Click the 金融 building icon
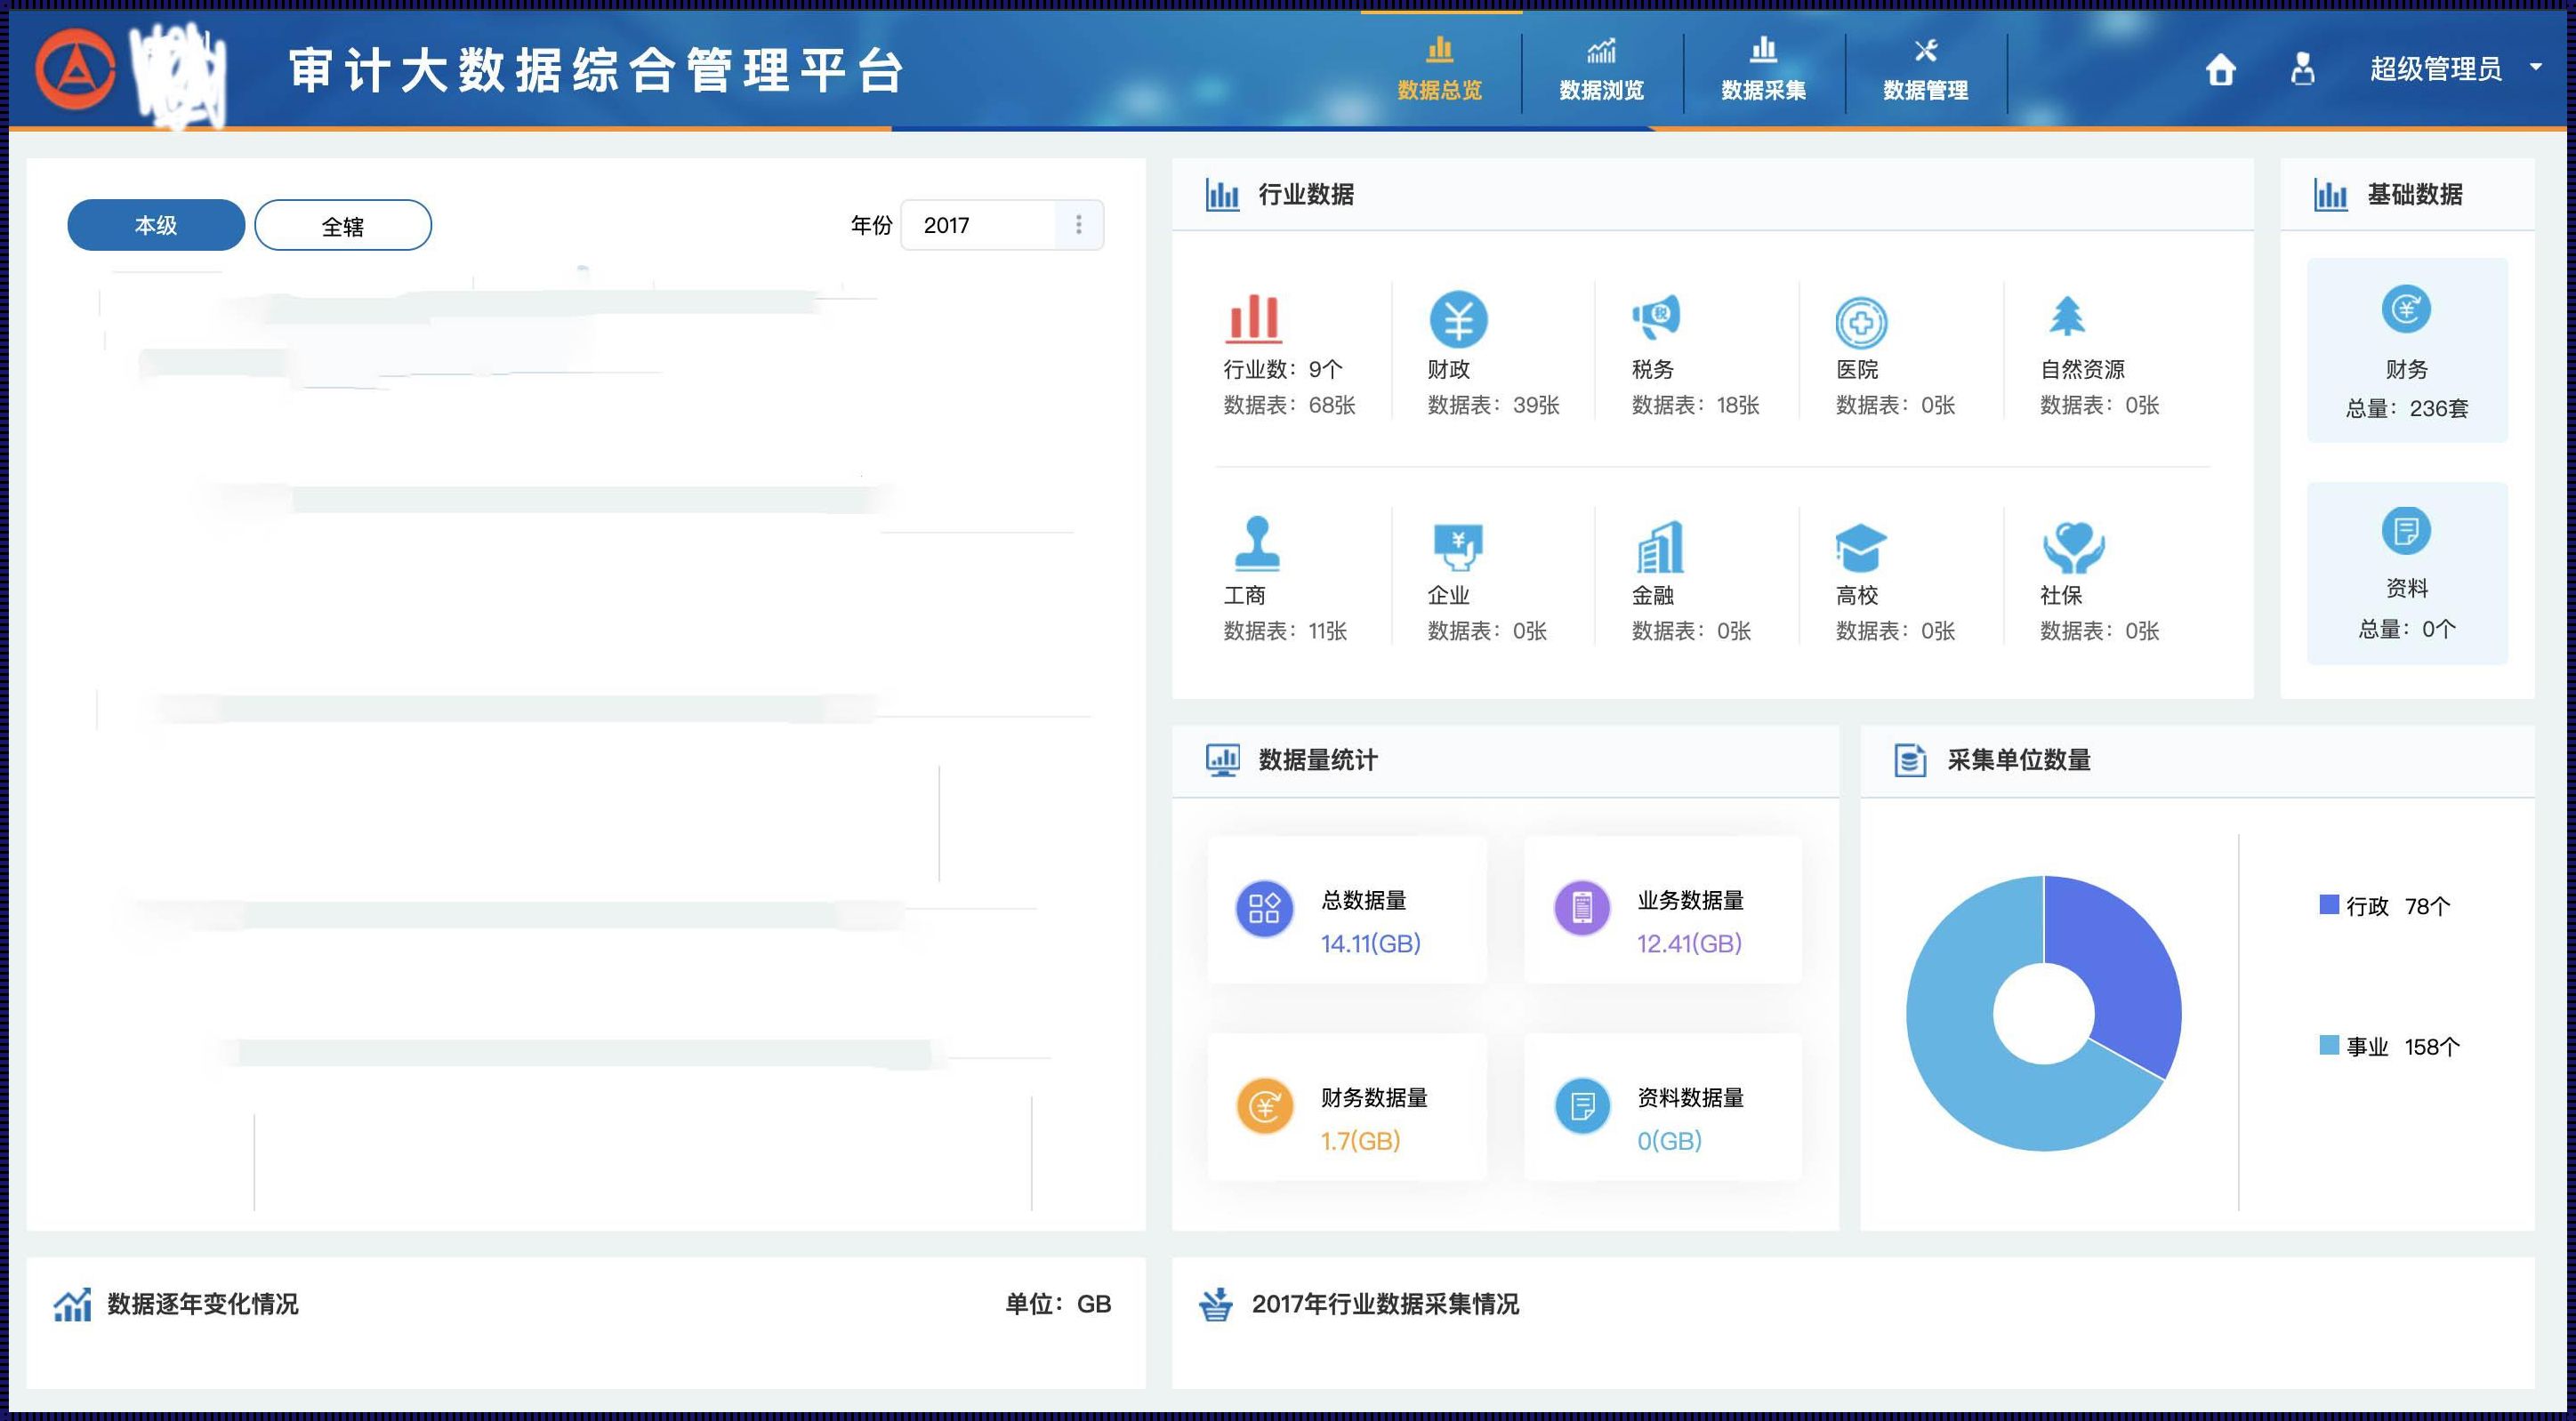 coord(1660,546)
